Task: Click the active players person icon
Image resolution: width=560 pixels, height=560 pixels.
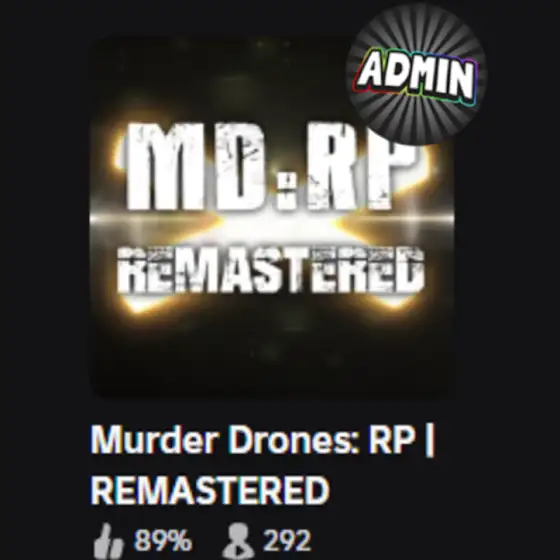Action: [239, 541]
